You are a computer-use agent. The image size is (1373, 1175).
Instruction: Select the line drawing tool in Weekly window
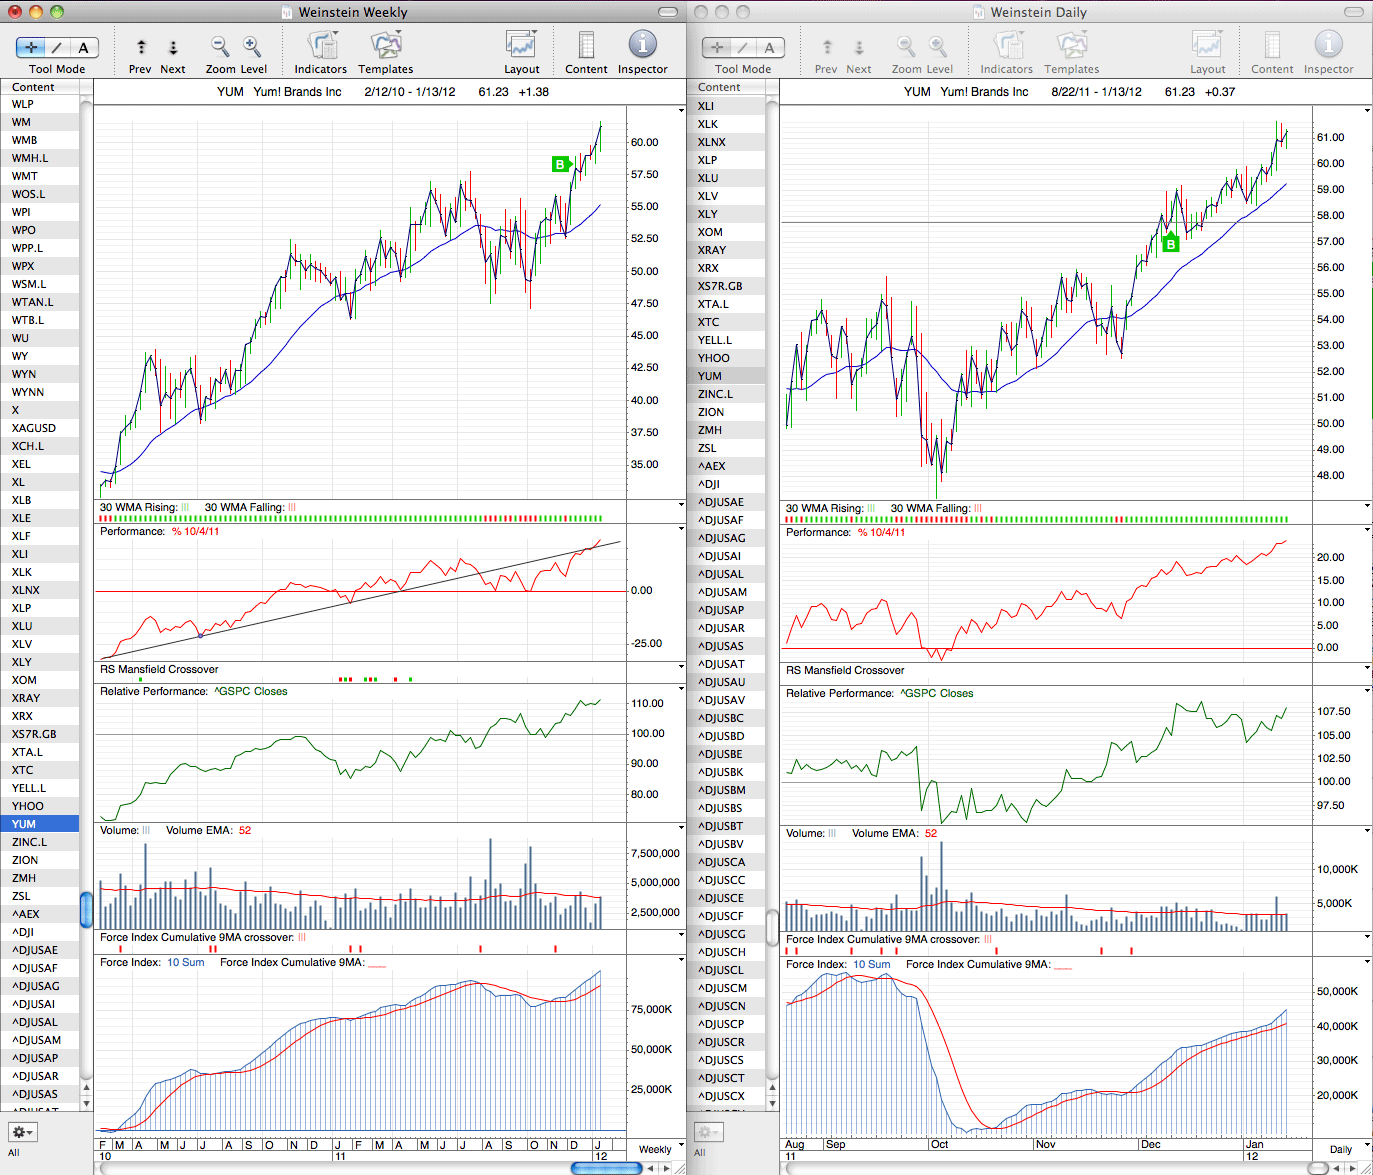58,47
